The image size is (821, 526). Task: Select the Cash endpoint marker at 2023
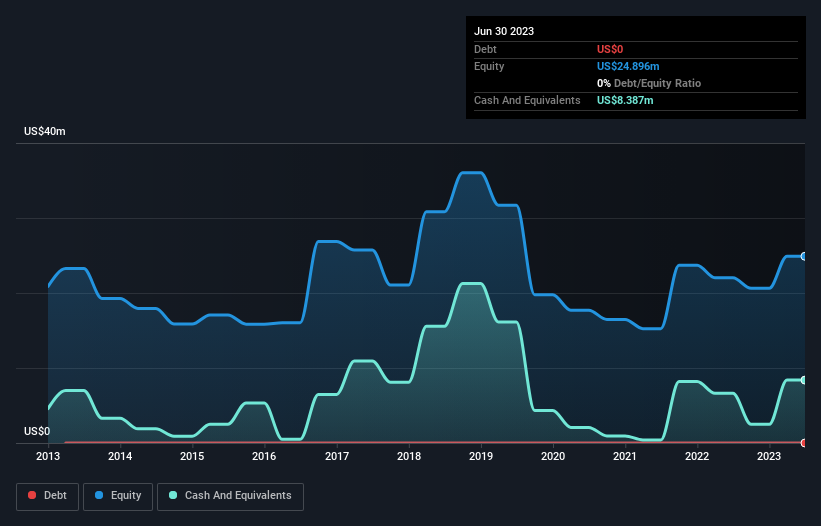click(x=804, y=380)
